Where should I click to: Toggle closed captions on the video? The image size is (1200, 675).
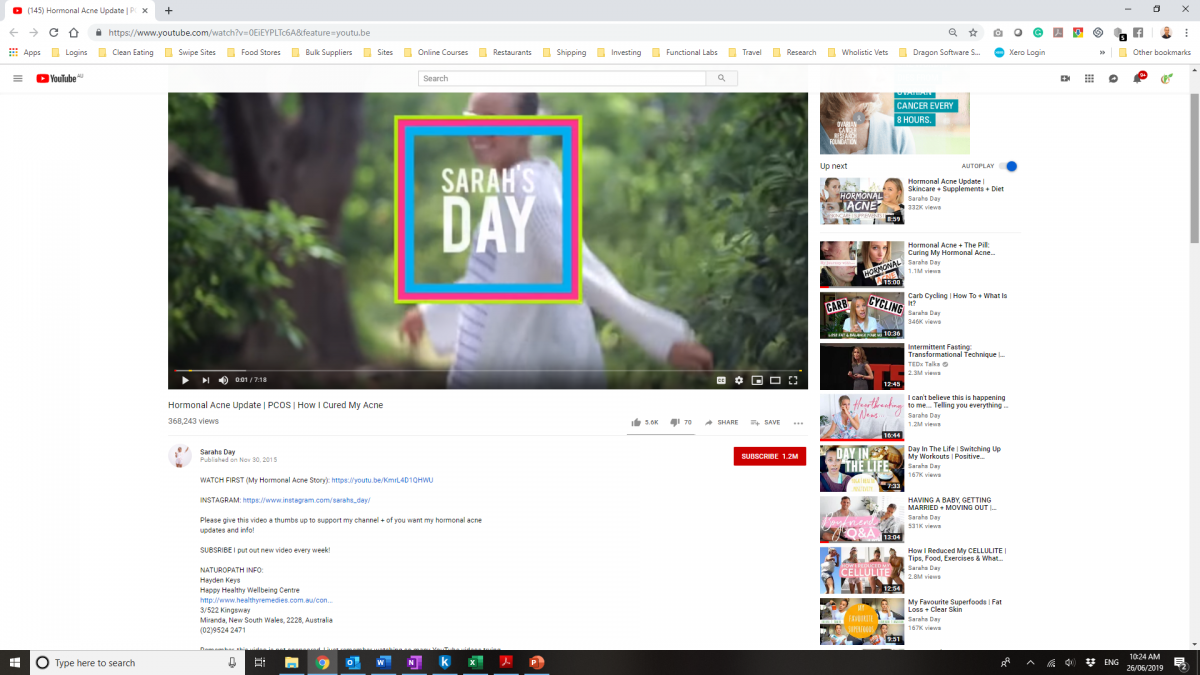(720, 380)
